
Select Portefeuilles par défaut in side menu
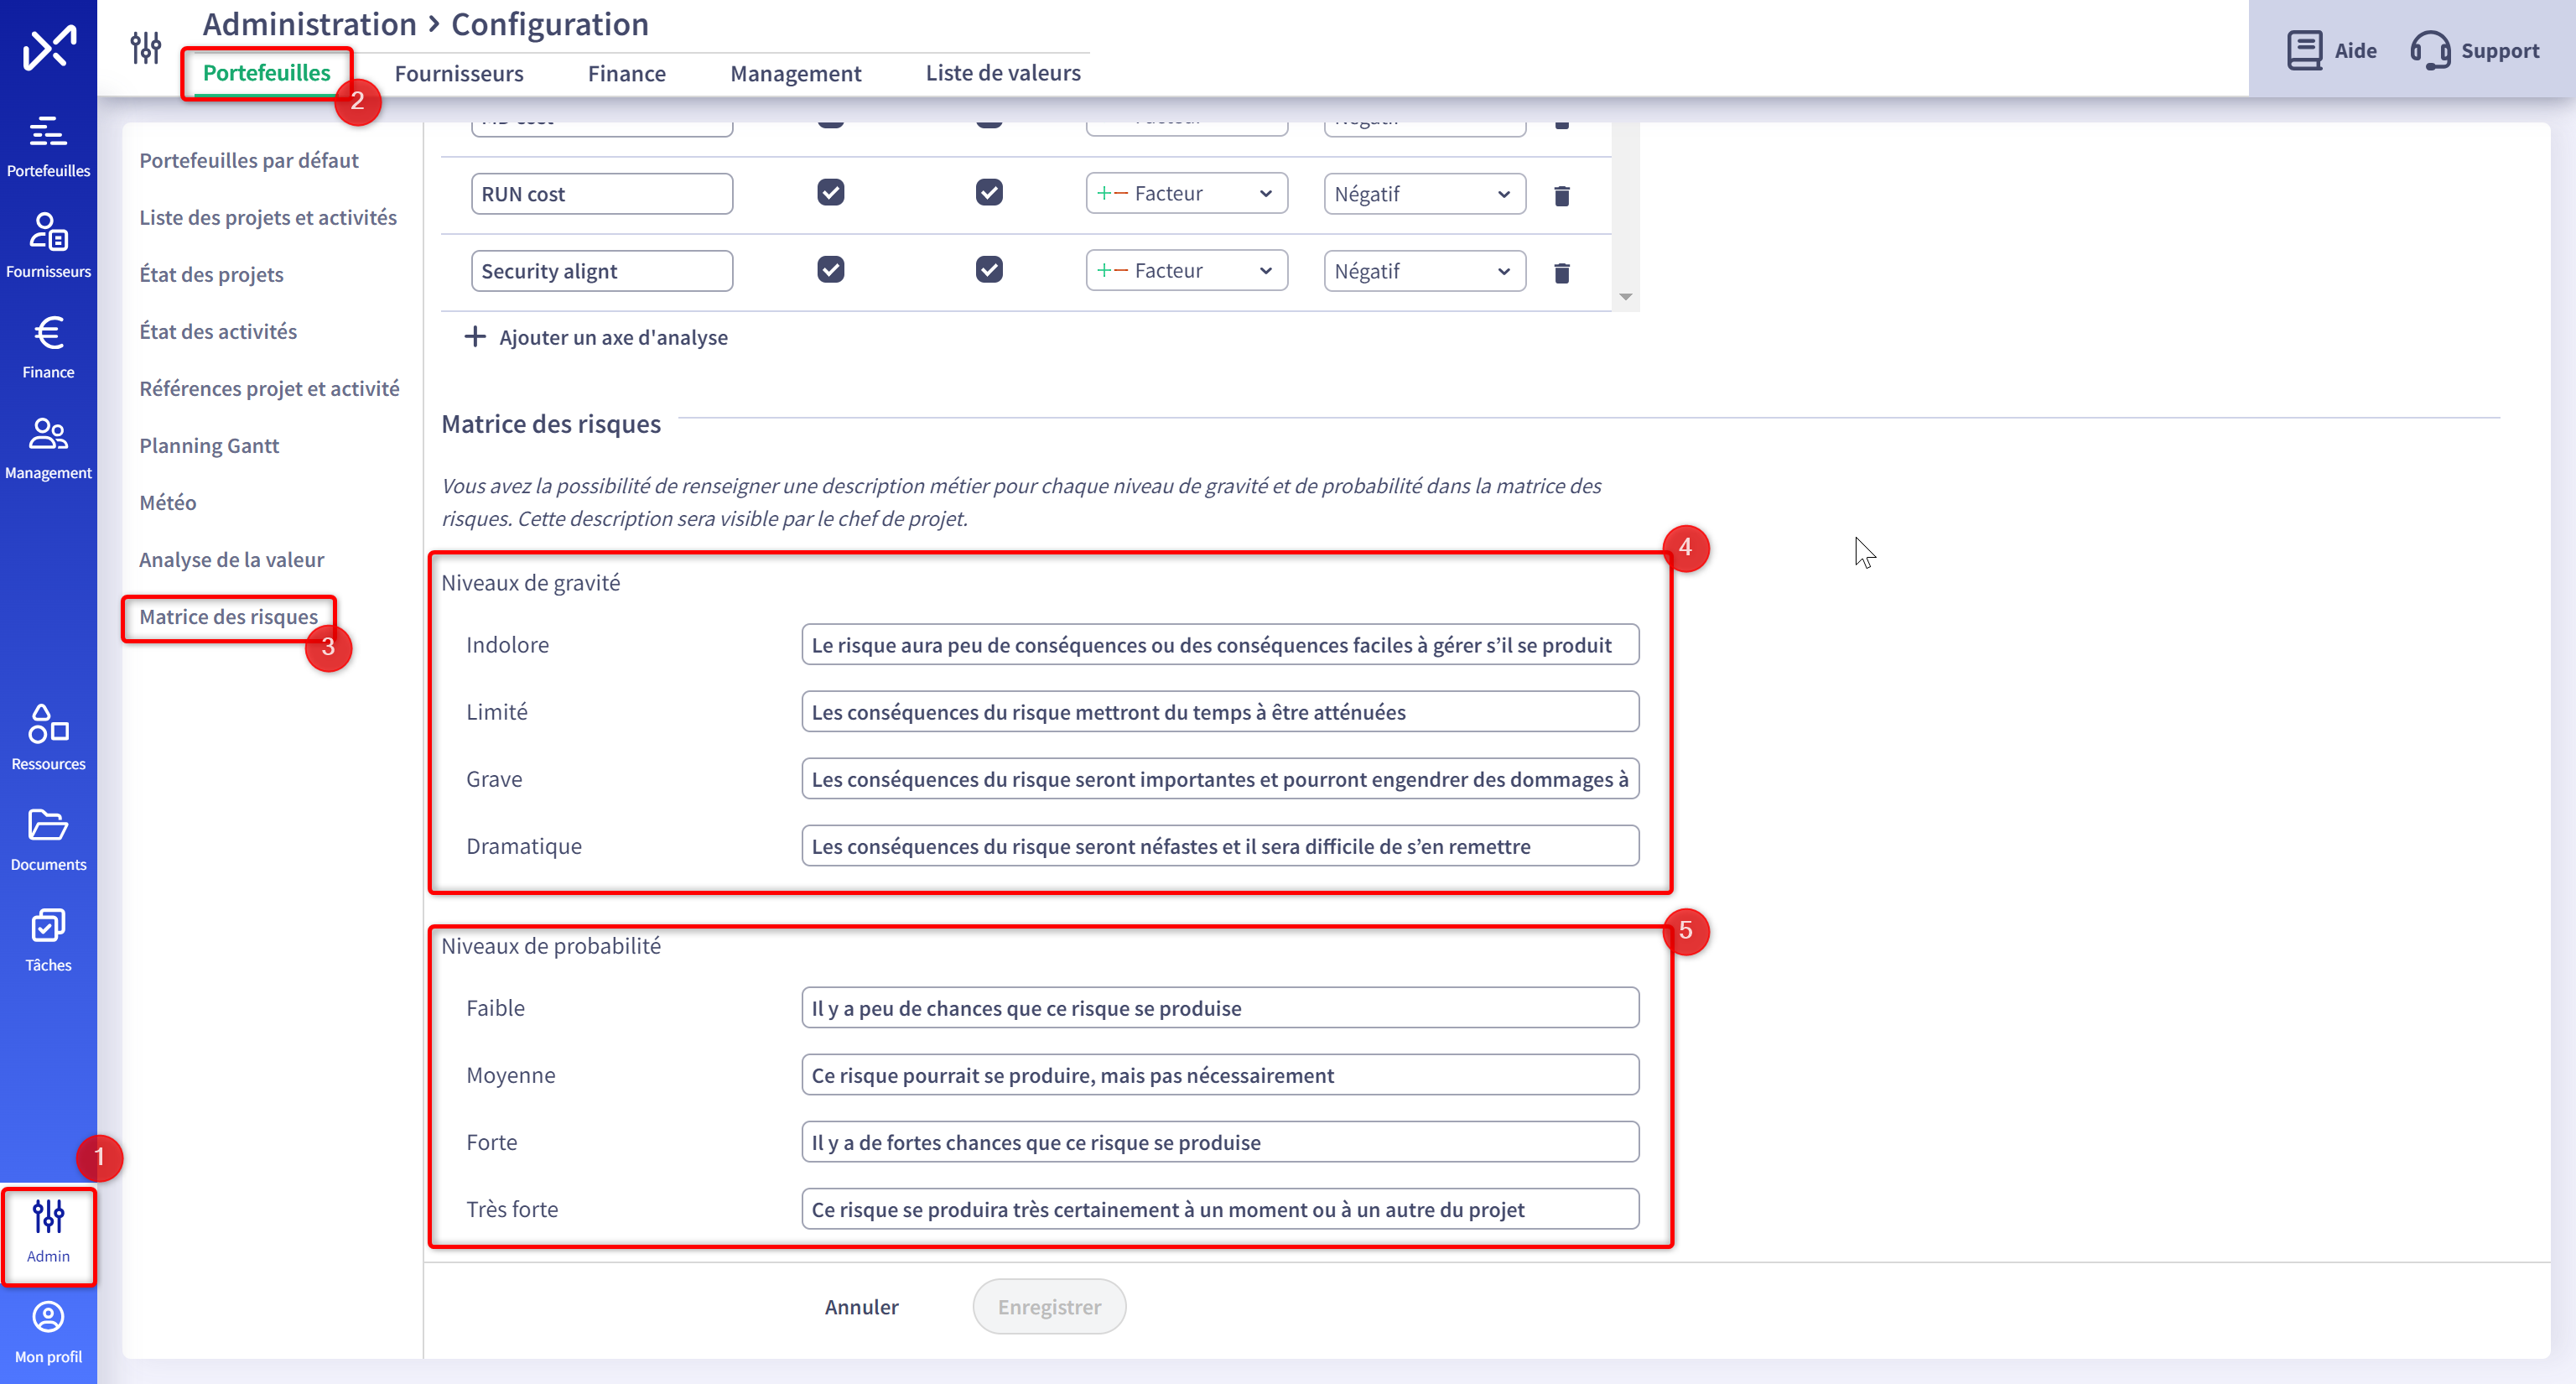(249, 160)
